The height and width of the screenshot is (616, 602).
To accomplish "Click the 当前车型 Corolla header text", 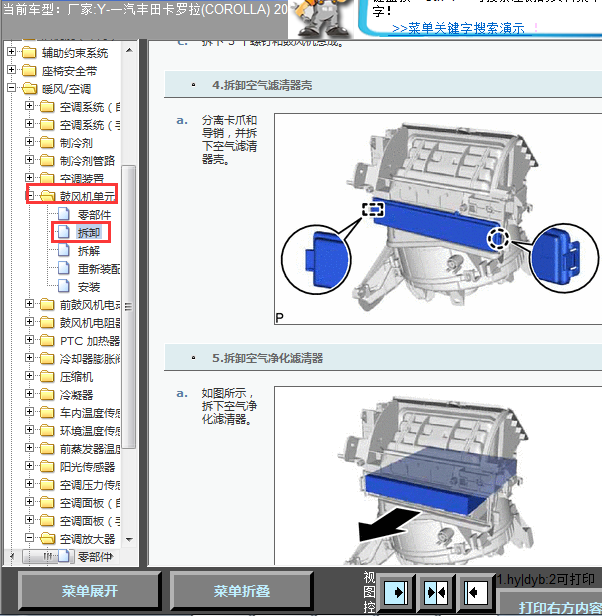I will coord(145,9).
